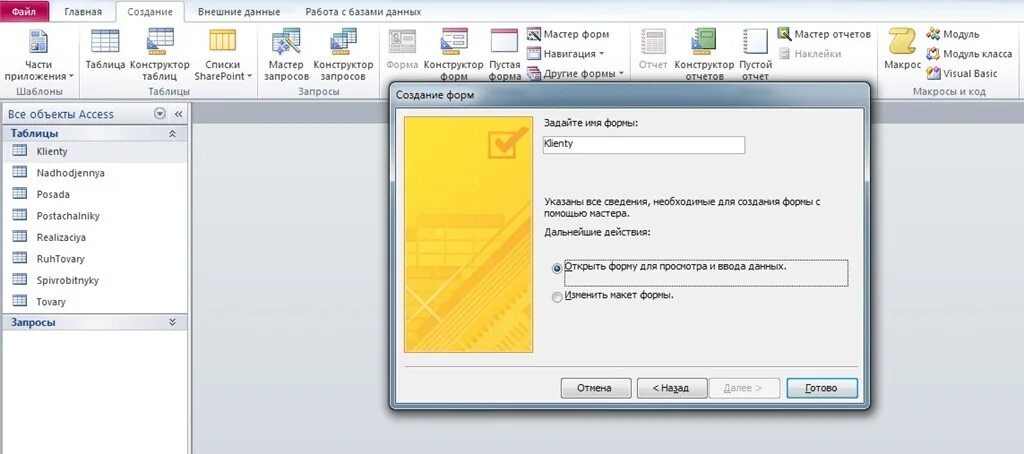
Task: Click the Форма icon
Action: click(x=402, y=51)
